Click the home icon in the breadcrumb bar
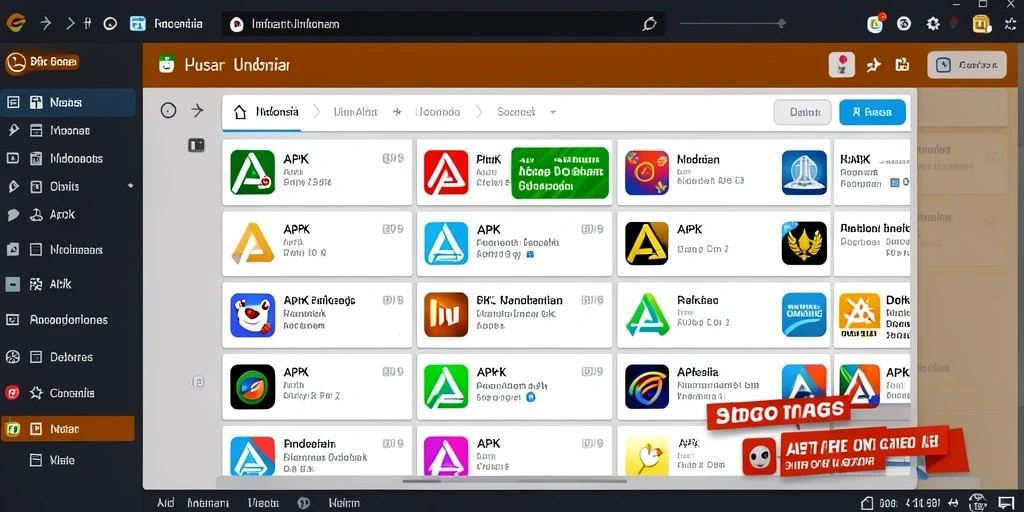Viewport: 1024px width, 512px height. coord(240,112)
